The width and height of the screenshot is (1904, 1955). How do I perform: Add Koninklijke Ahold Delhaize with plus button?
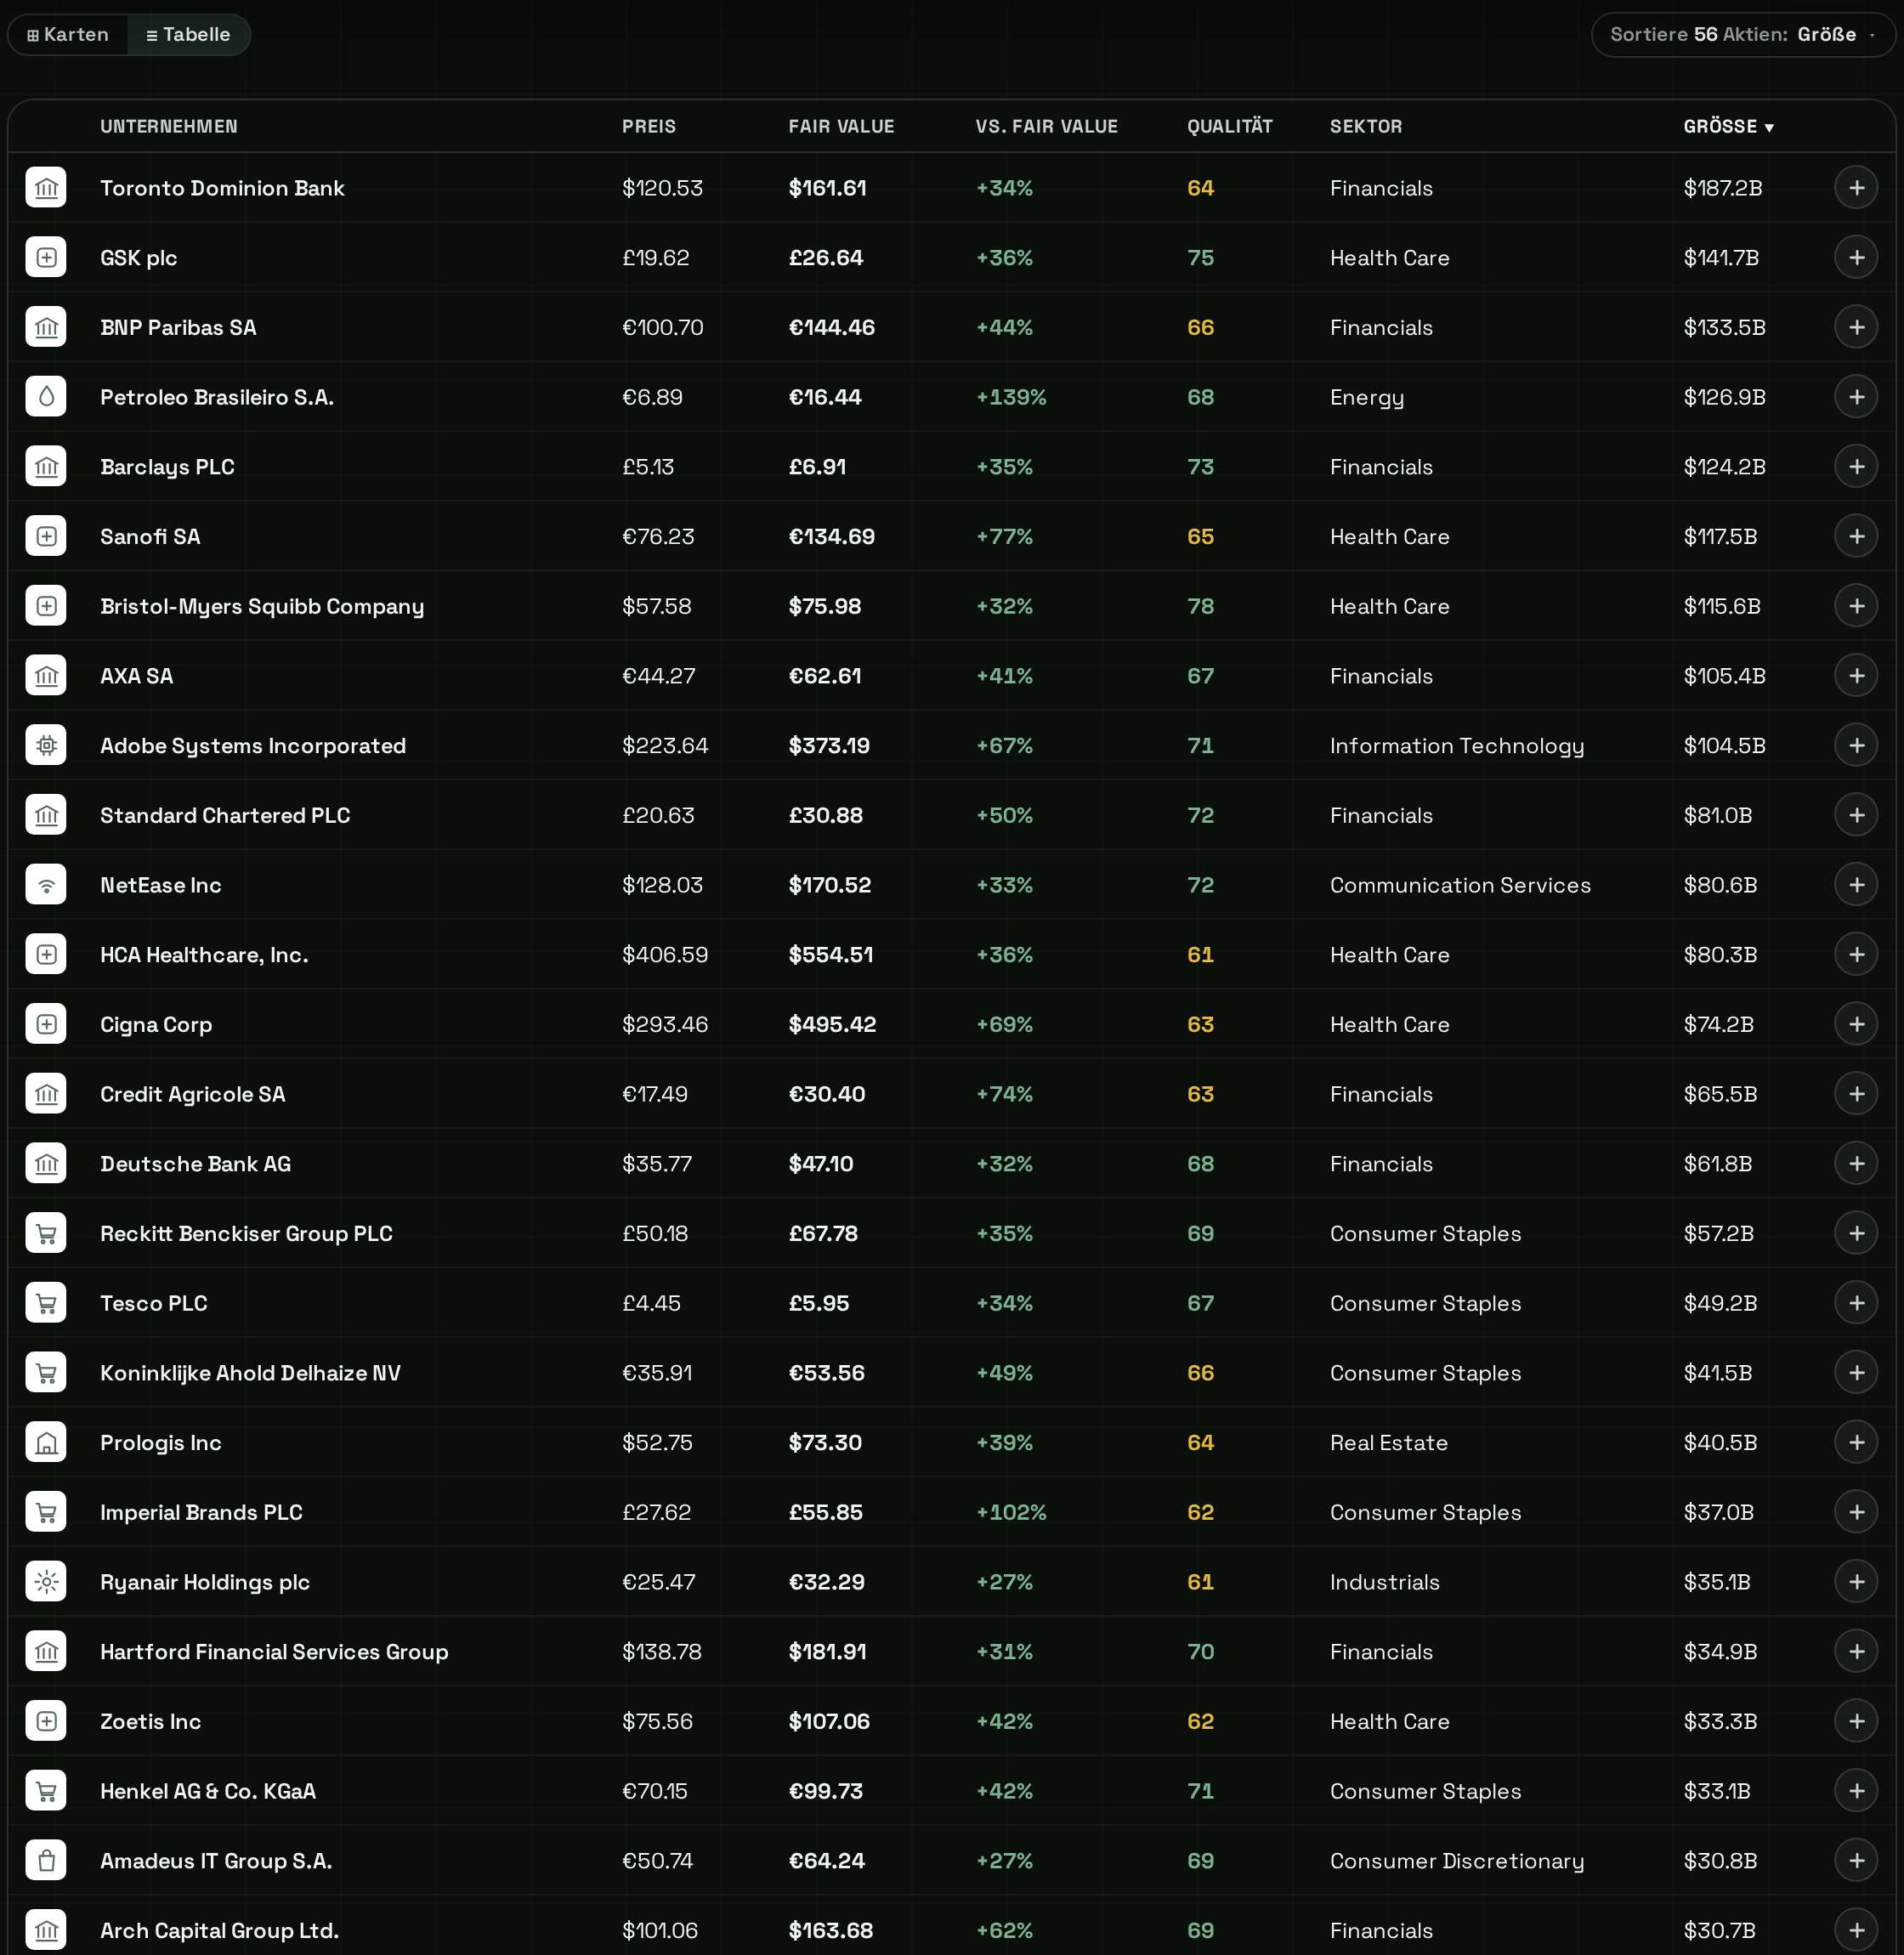(x=1856, y=1373)
